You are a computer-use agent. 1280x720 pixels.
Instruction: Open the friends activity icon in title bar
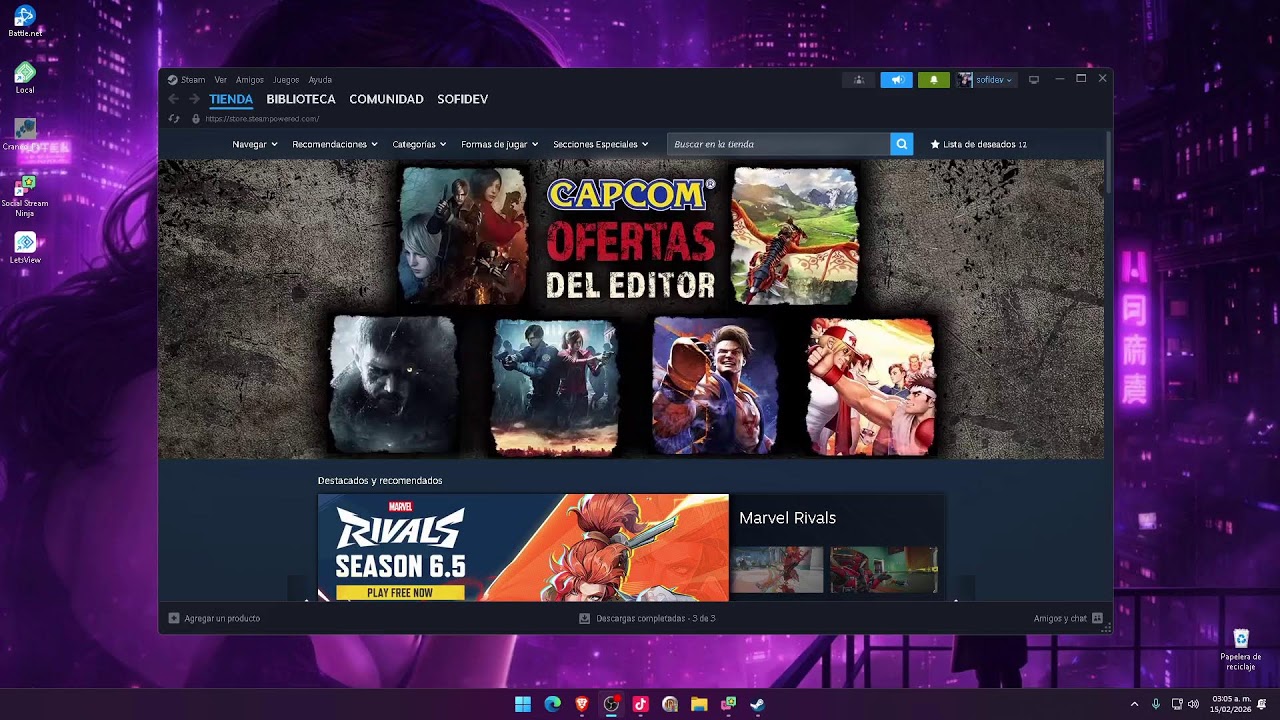[x=858, y=80]
